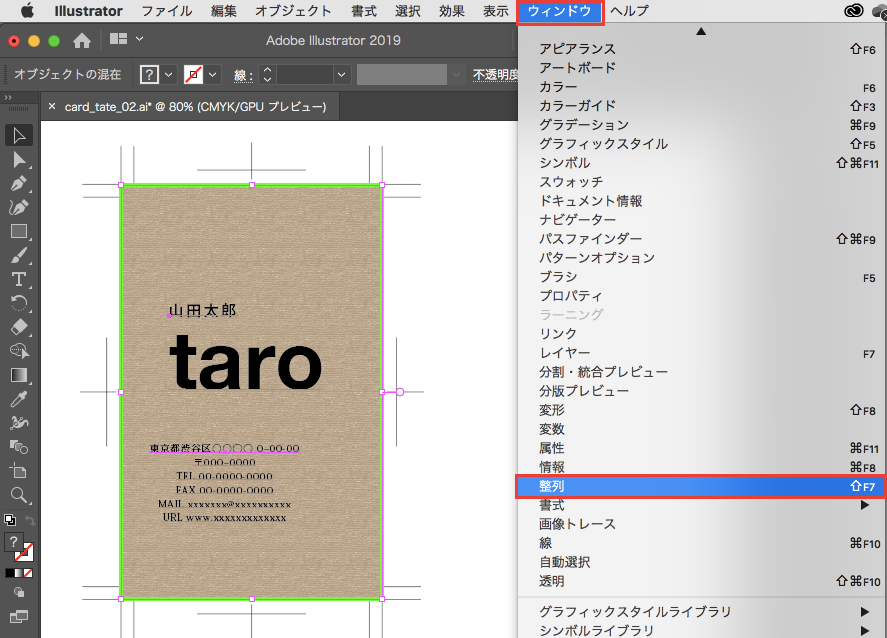
Task: Click the 不透明度 link in control bar
Action: (x=494, y=75)
